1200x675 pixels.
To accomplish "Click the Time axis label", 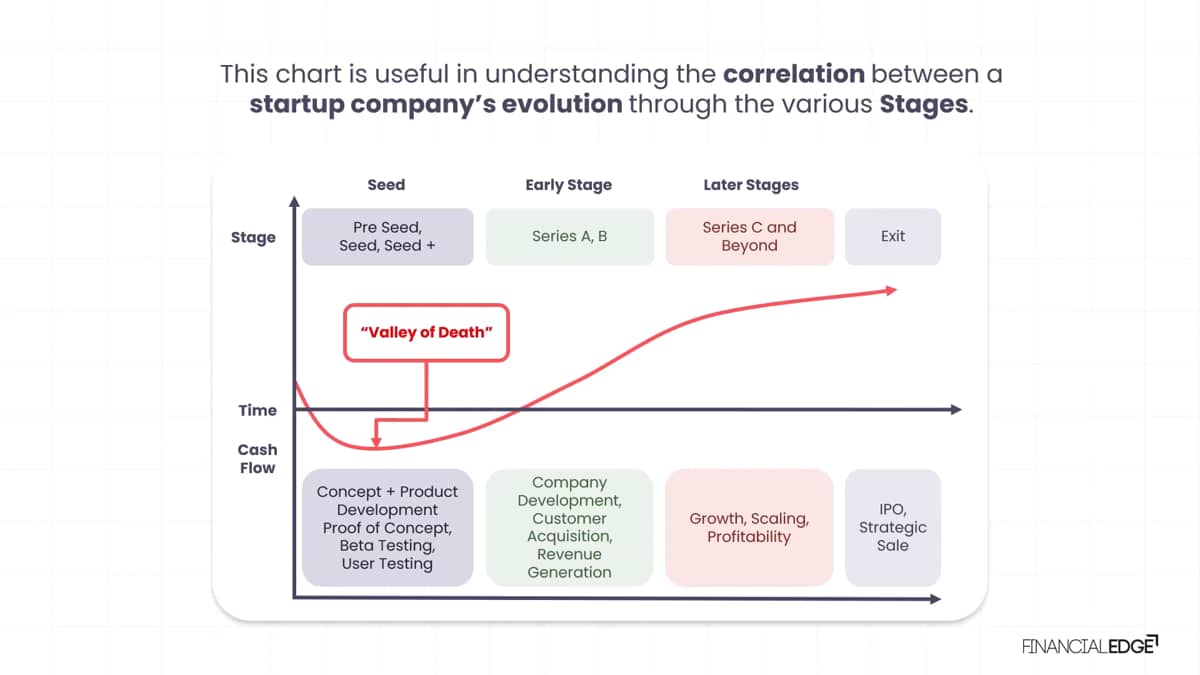I will [257, 410].
